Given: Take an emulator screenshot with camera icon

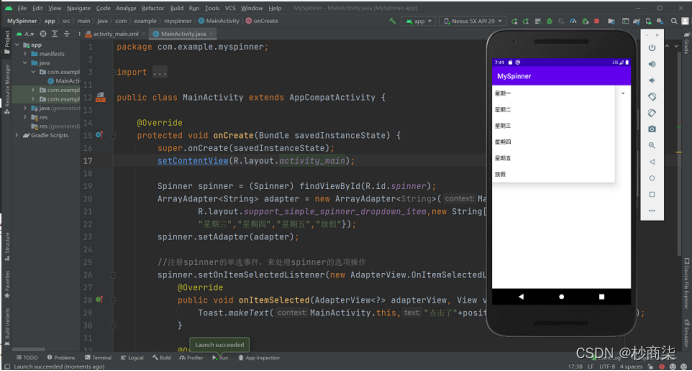Looking at the screenshot, I should pos(652,129).
